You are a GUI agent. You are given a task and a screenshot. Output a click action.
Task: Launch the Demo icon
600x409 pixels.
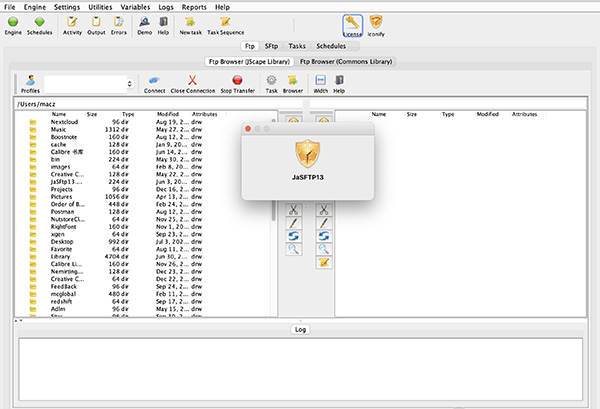pyautogui.click(x=144, y=22)
